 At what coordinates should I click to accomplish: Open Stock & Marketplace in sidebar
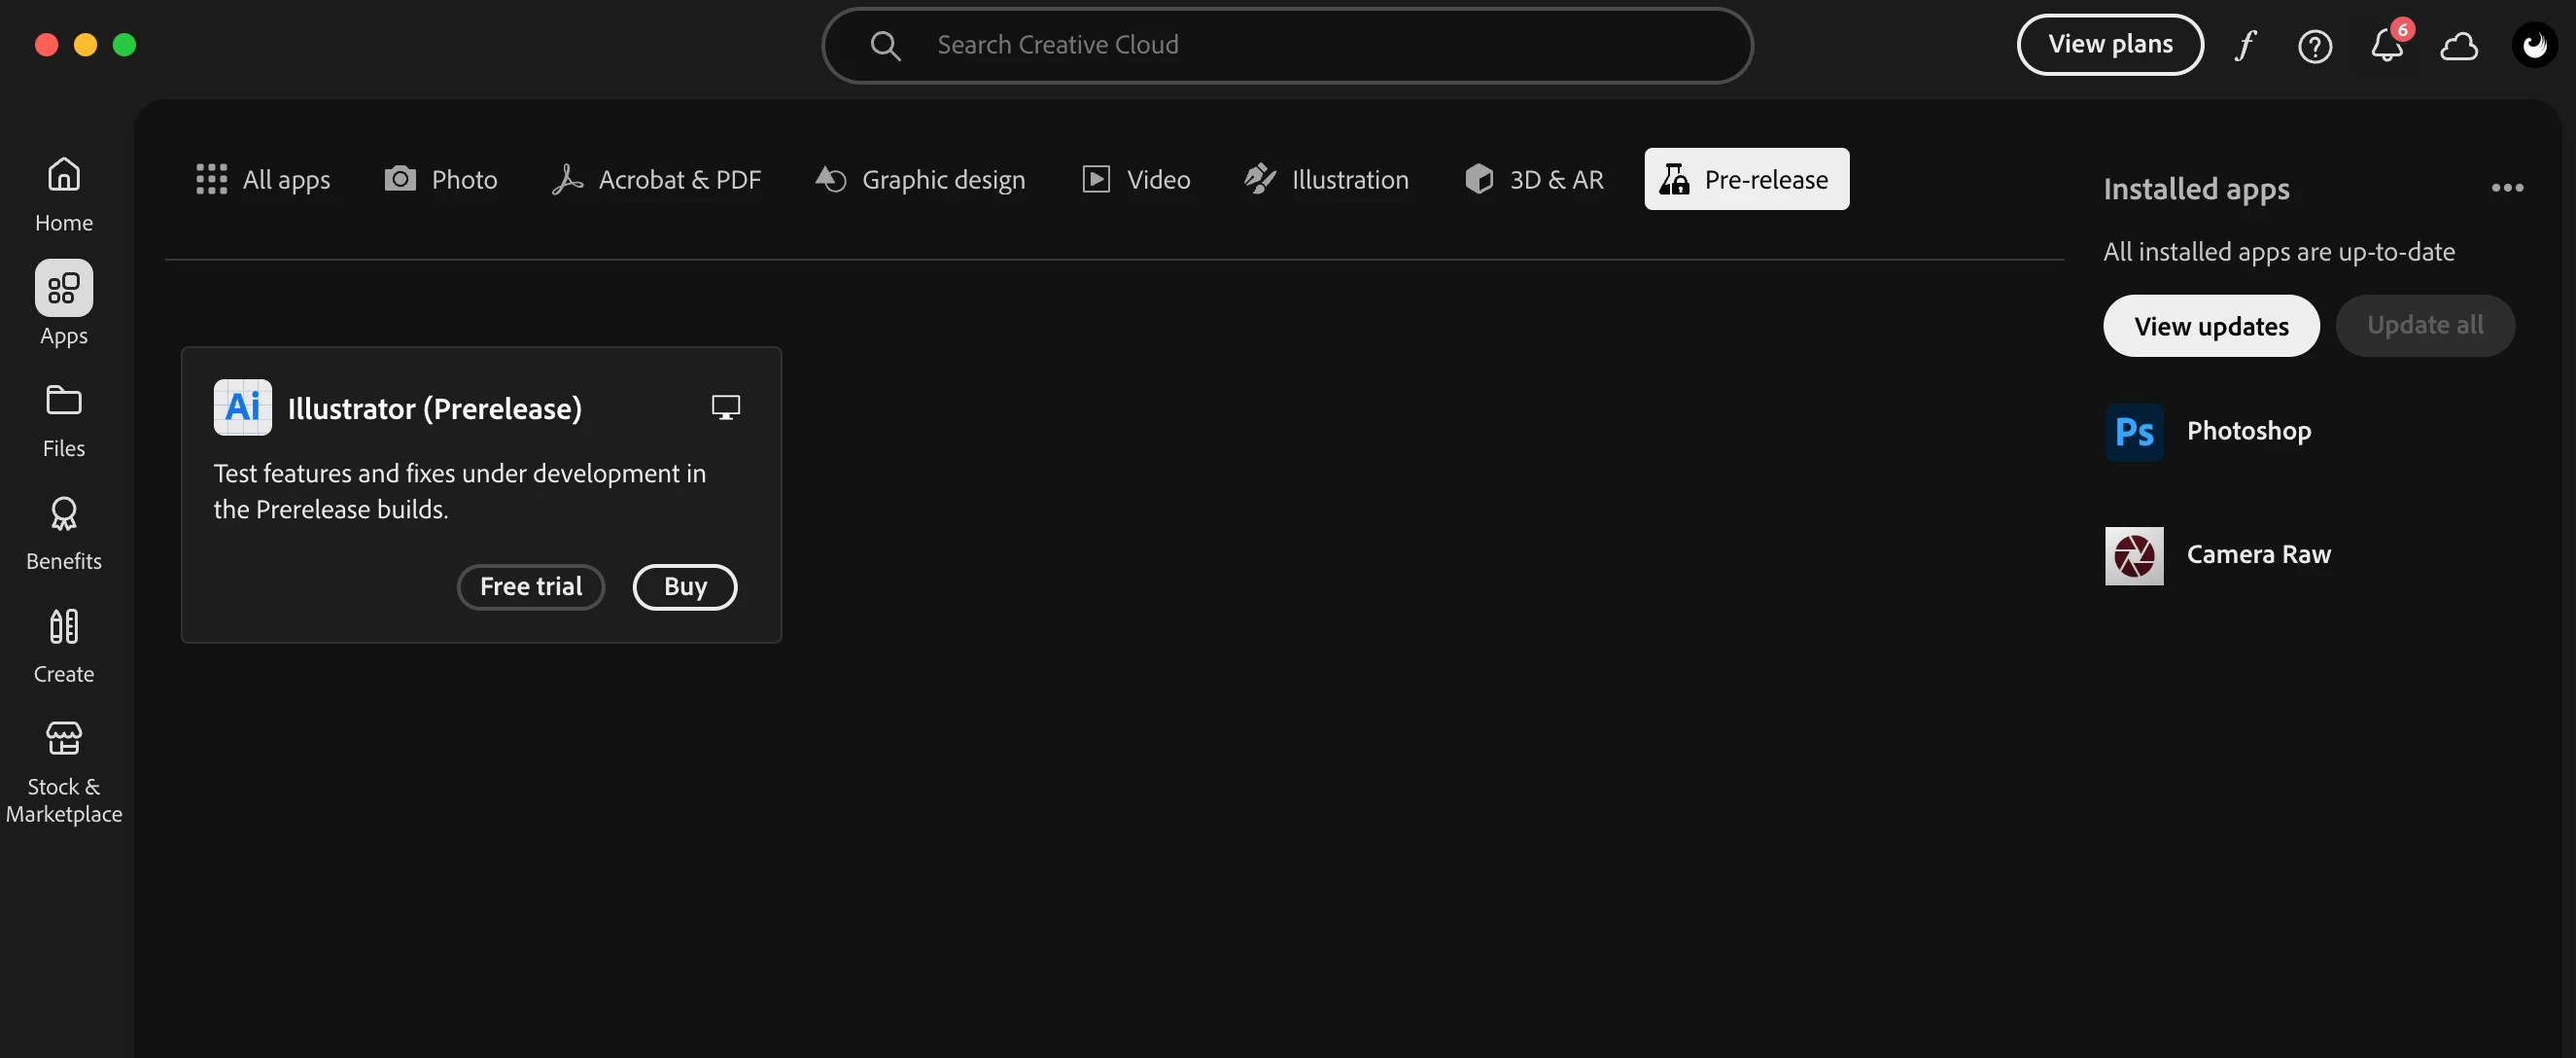pyautogui.click(x=64, y=773)
